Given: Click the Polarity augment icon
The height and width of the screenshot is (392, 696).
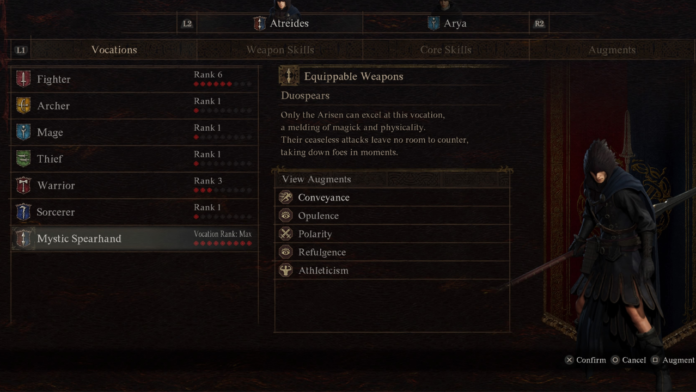Looking at the screenshot, I should (286, 234).
